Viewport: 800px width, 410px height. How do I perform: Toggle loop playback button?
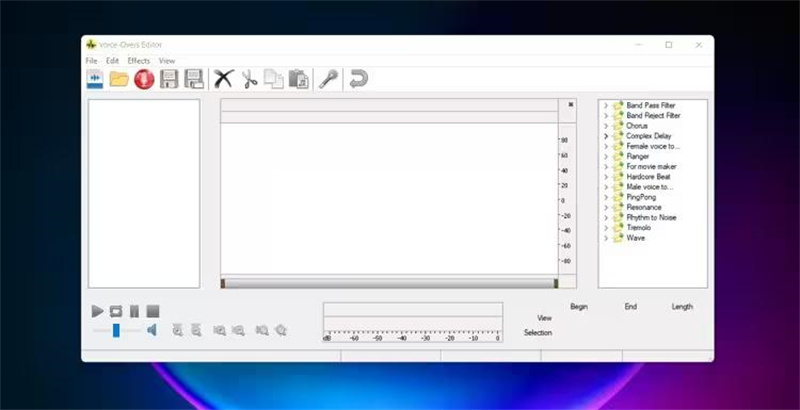(116, 311)
